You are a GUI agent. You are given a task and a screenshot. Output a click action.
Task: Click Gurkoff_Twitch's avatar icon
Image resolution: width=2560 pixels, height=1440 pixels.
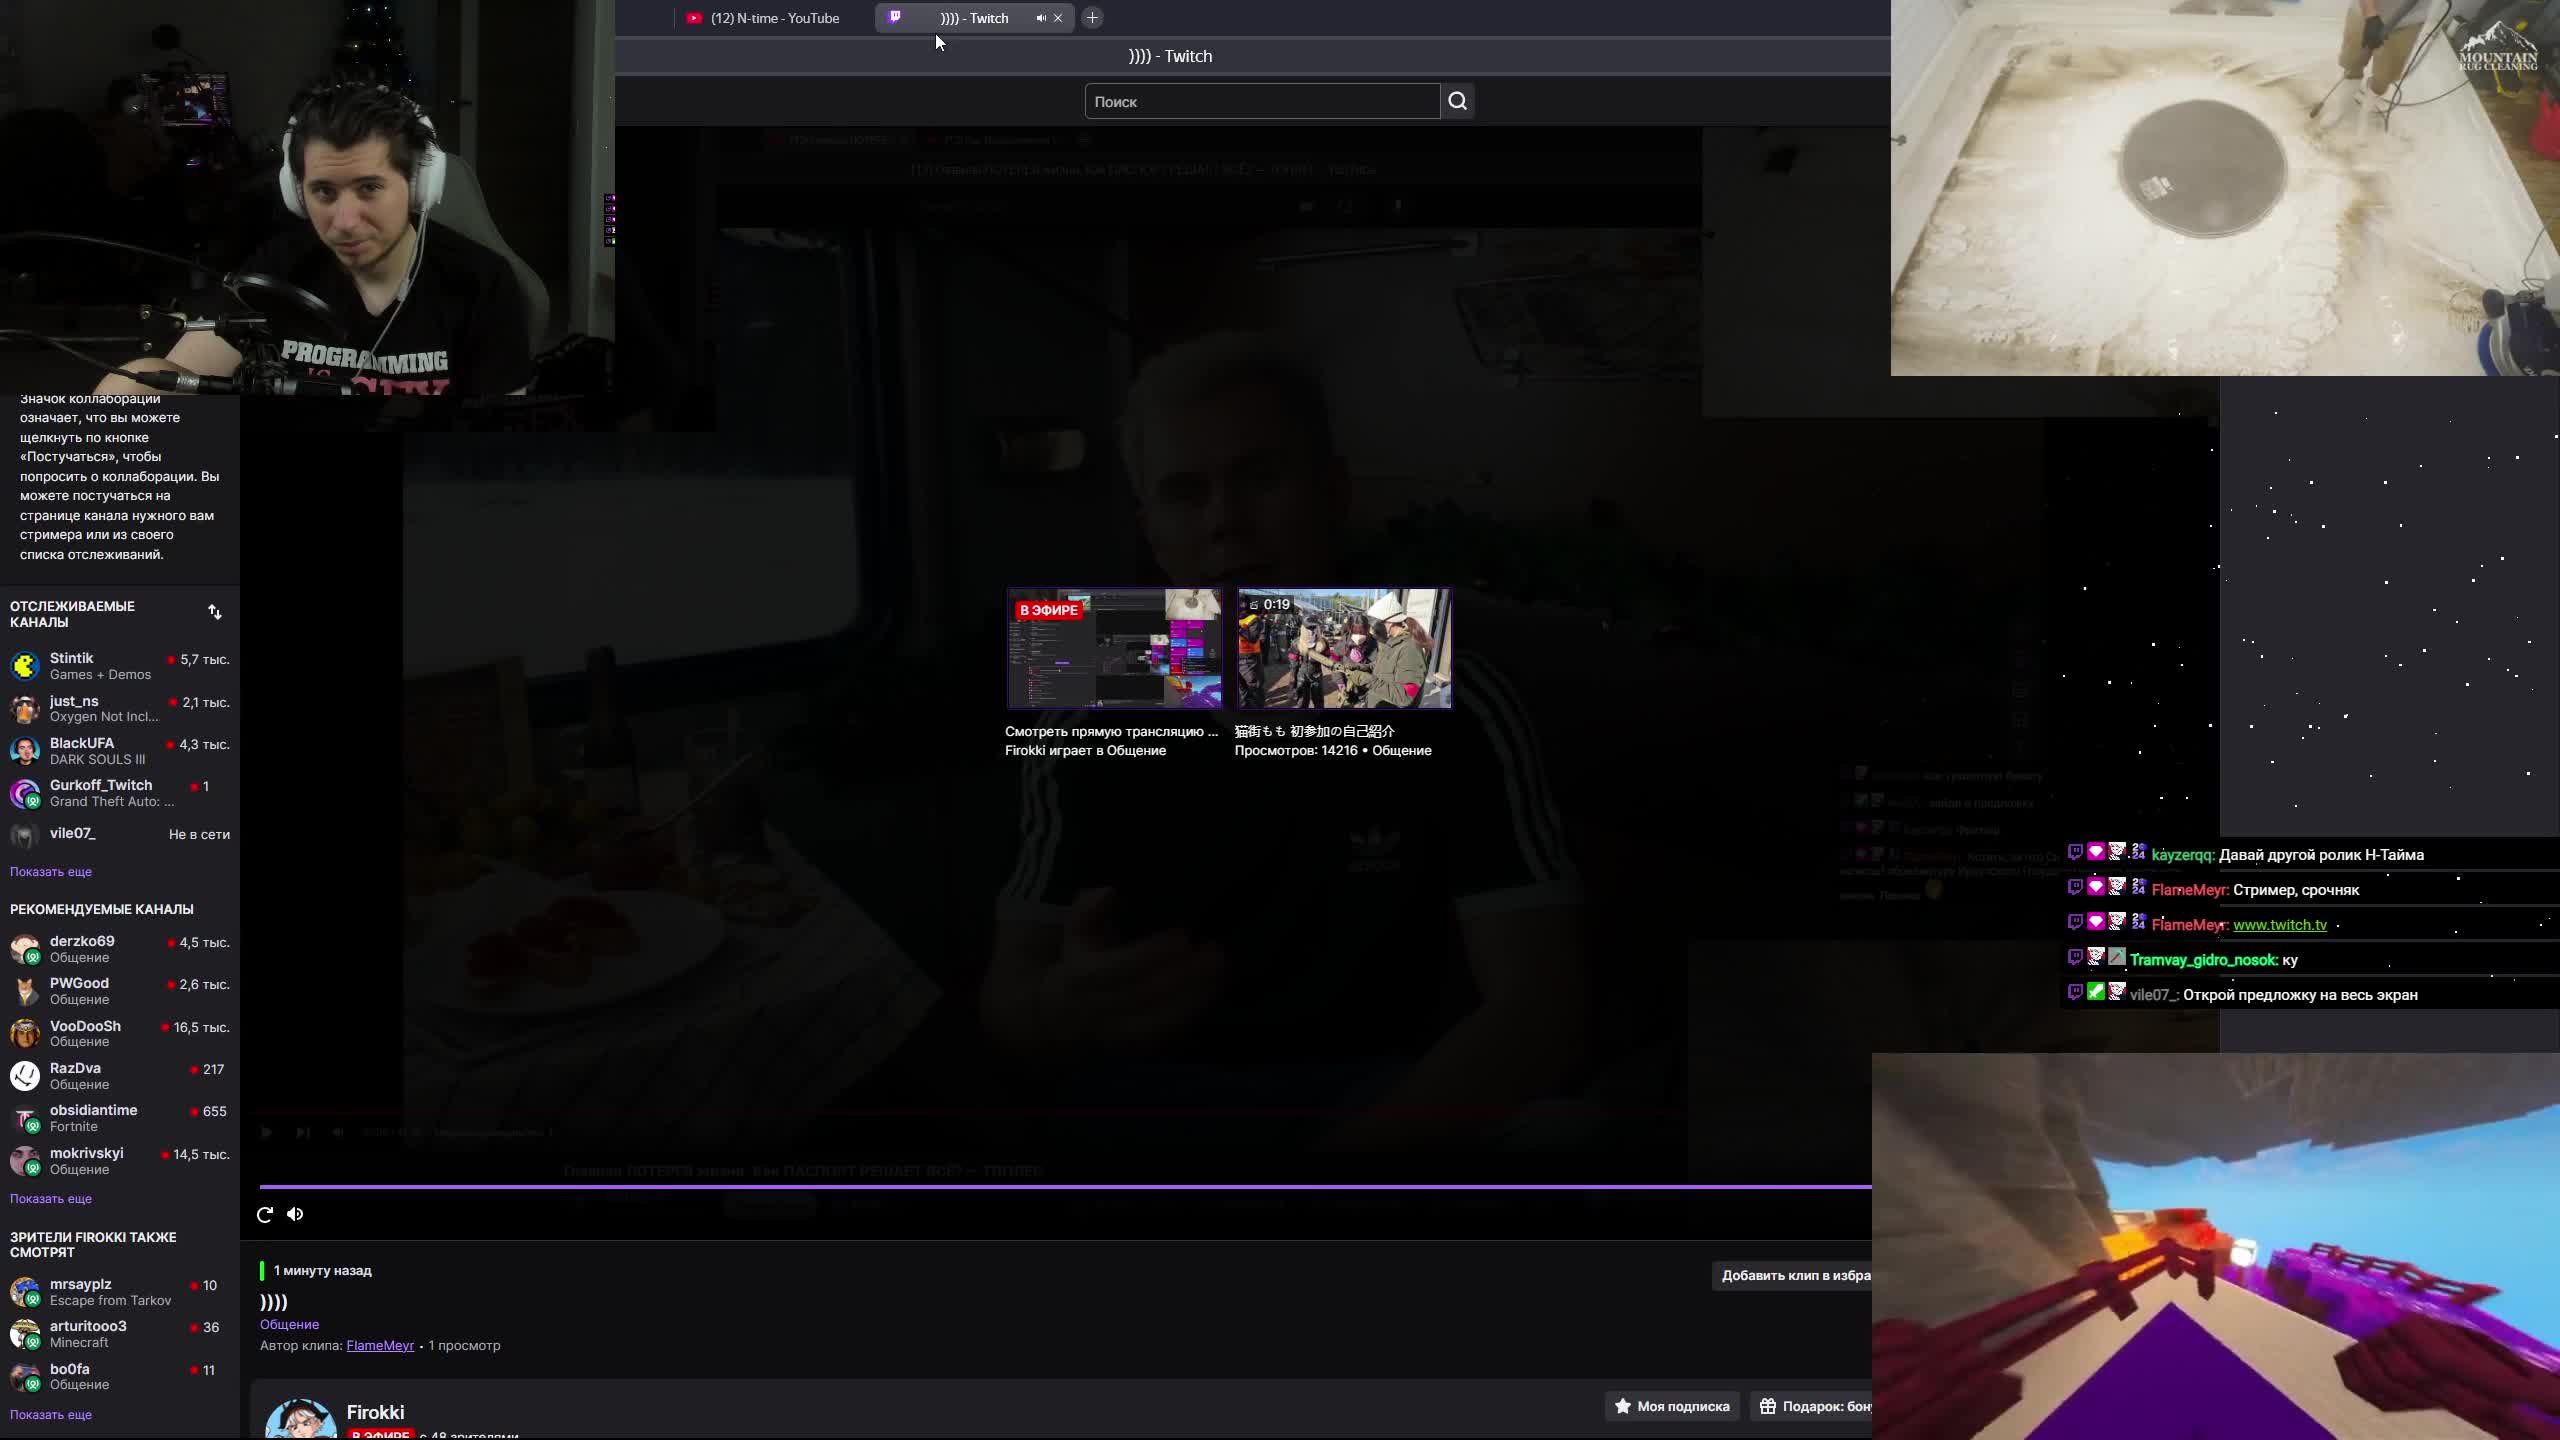tap(25, 793)
